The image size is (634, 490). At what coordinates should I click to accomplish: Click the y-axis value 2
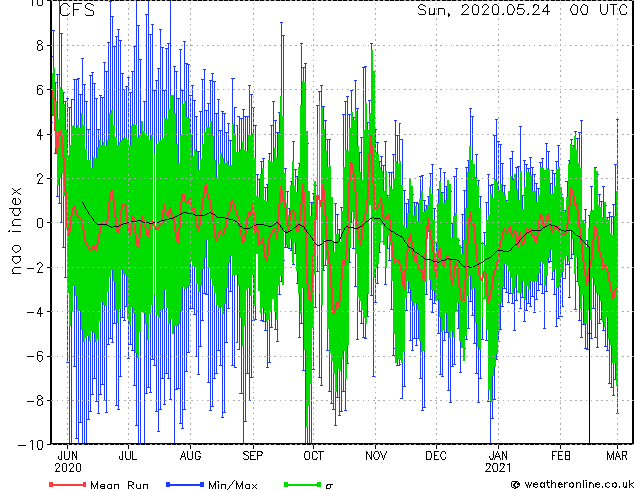tap(40, 179)
